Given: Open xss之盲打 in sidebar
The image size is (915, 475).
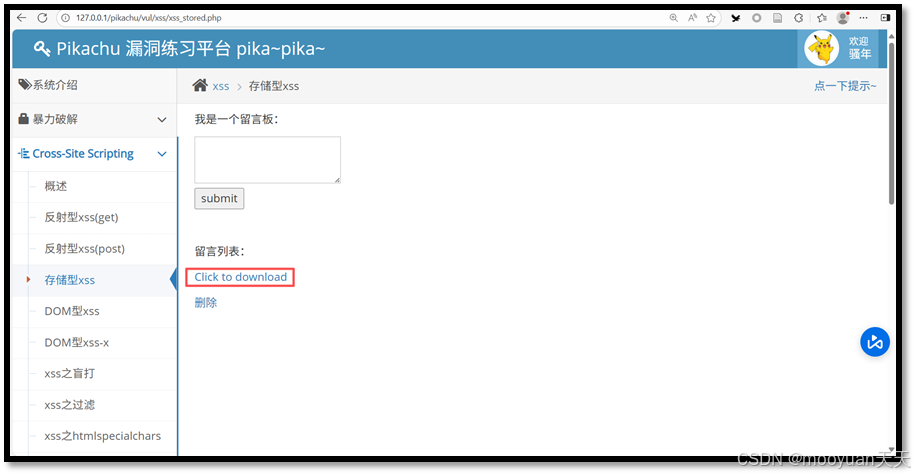Looking at the screenshot, I should [x=69, y=373].
